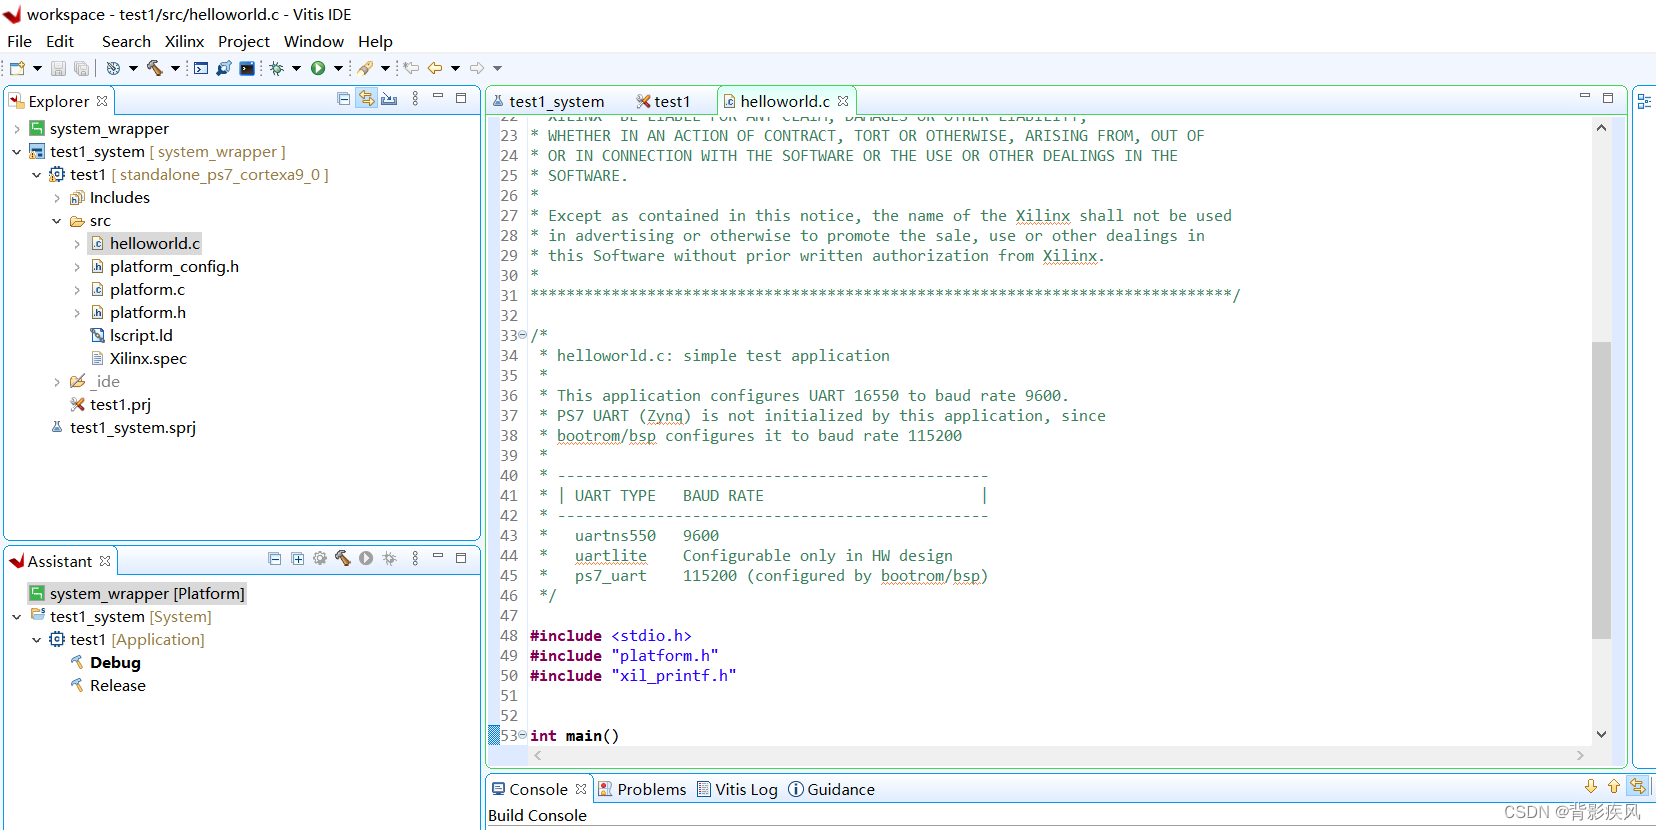1656x830 pixels.
Task: Open the Project menu
Action: (x=244, y=41)
